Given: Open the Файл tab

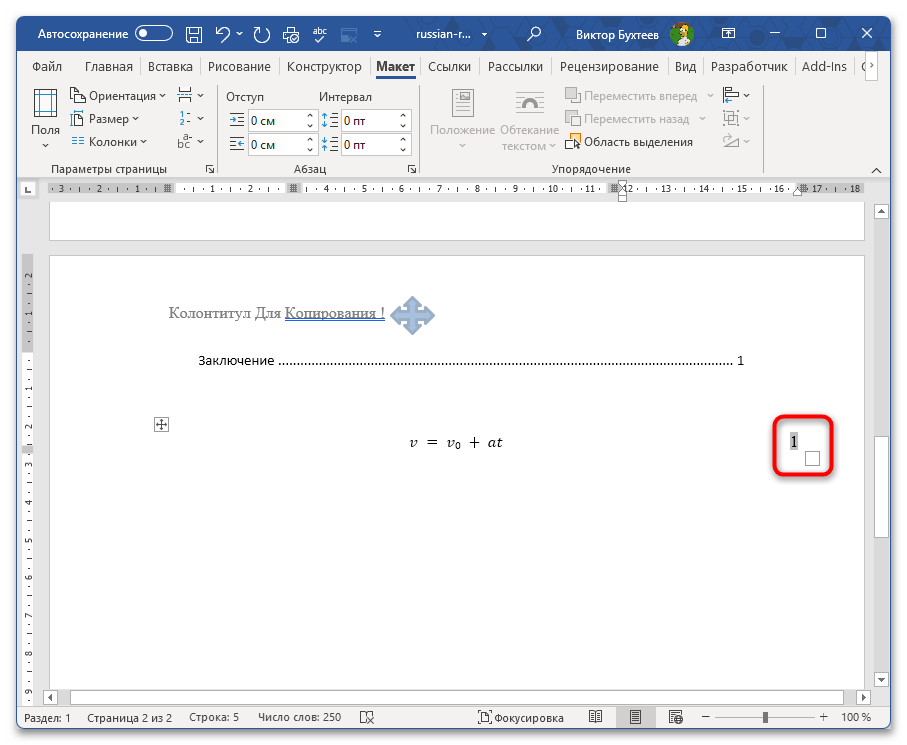Looking at the screenshot, I should tap(47, 67).
